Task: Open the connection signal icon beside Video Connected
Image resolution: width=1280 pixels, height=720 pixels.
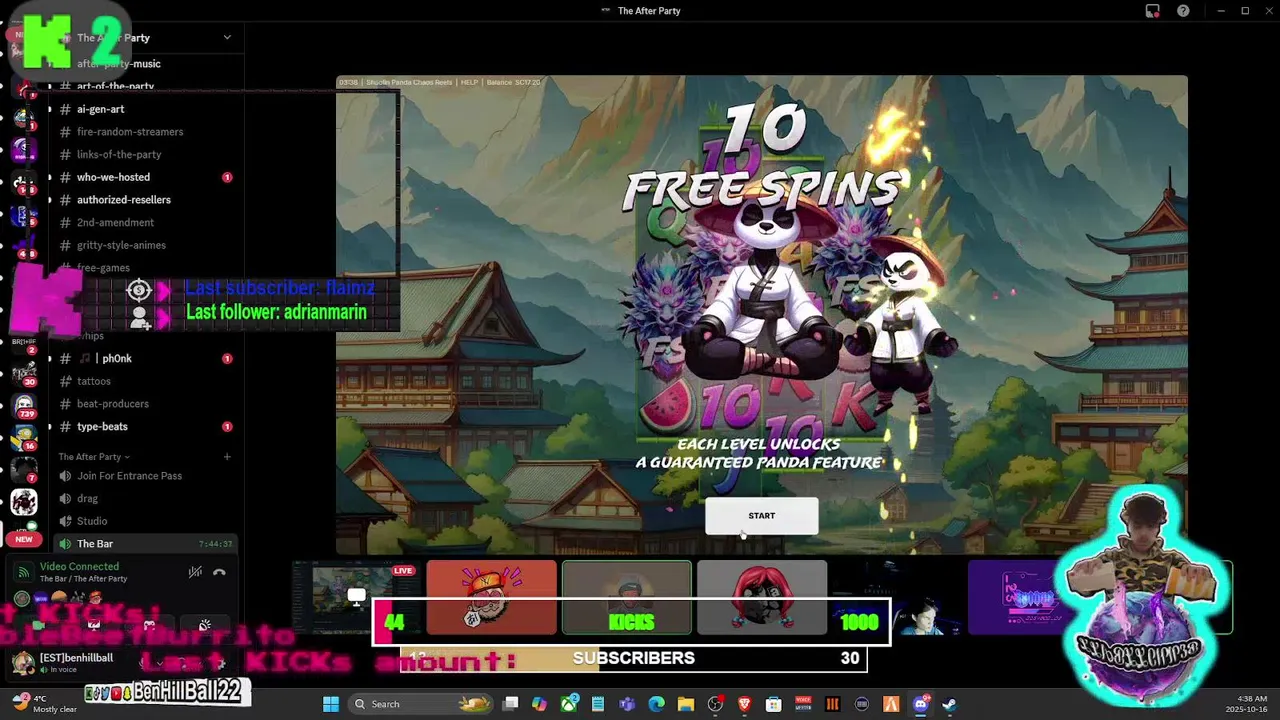Action: click(23, 572)
